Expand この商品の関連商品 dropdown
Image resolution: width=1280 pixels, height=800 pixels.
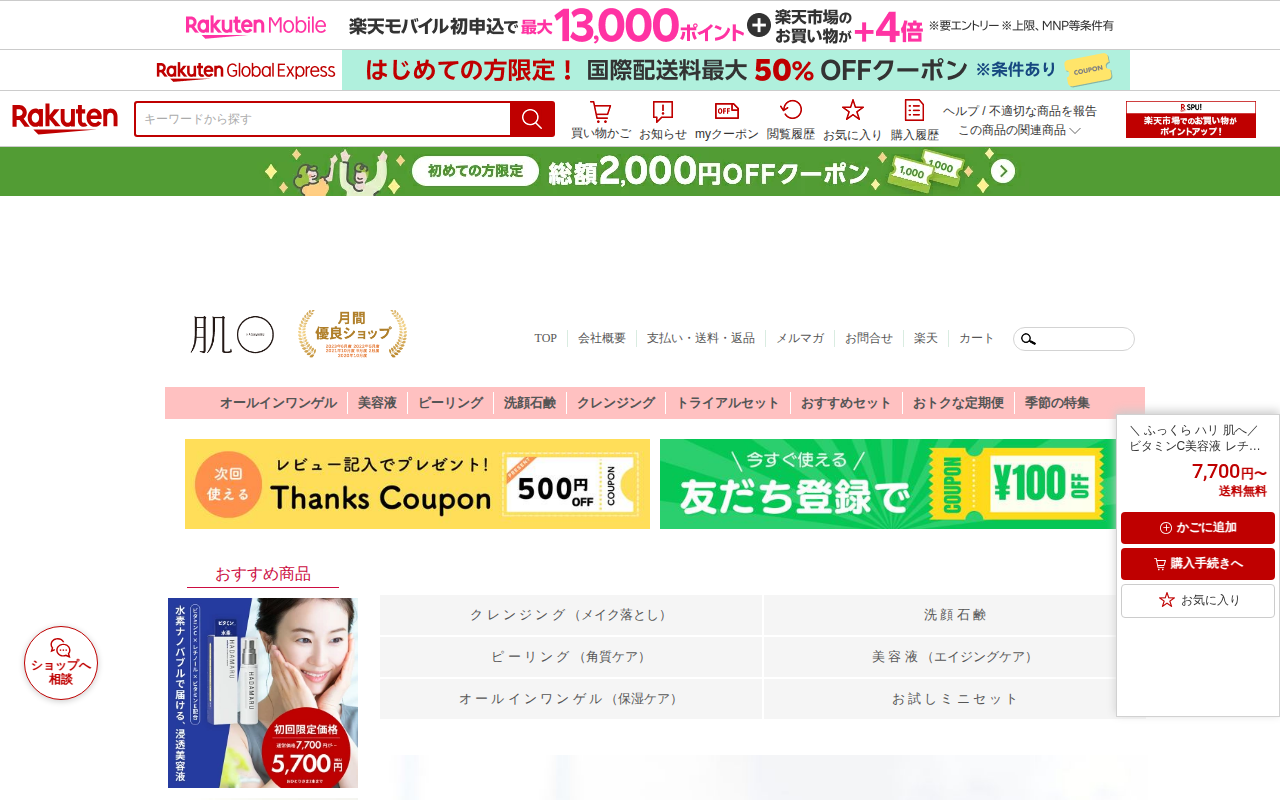tap(1020, 130)
